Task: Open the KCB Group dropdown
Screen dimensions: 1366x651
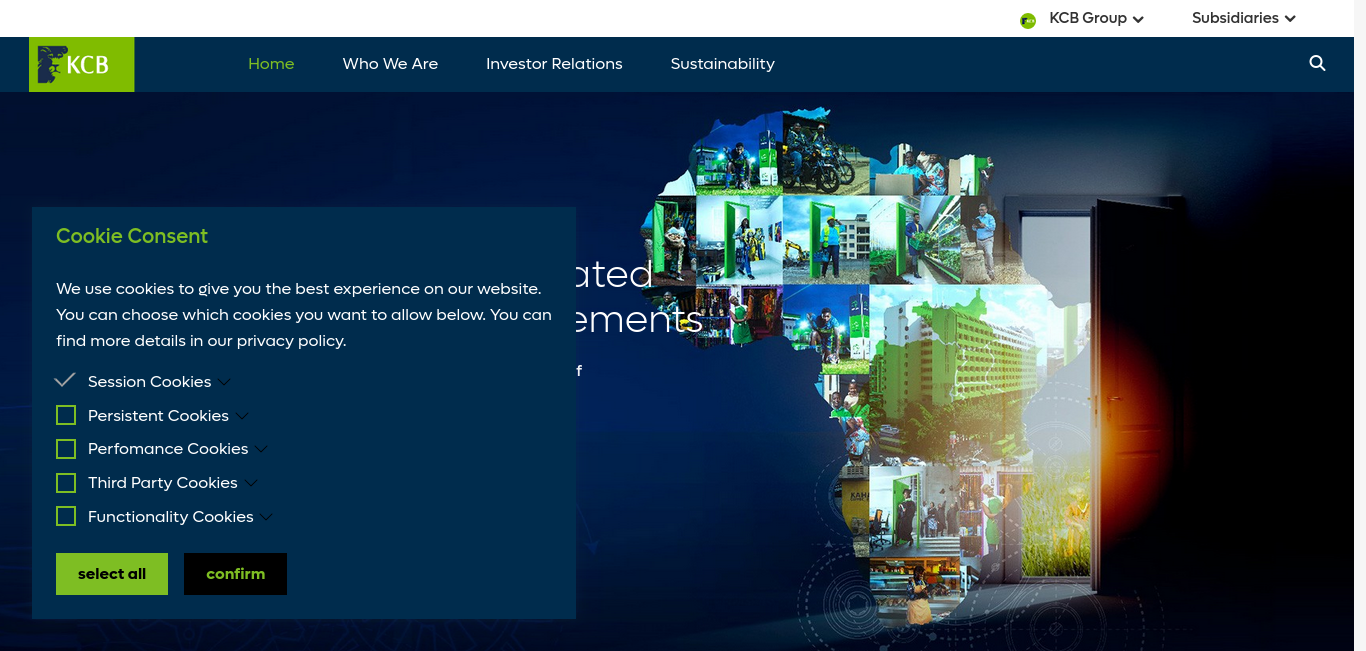Action: [1095, 18]
